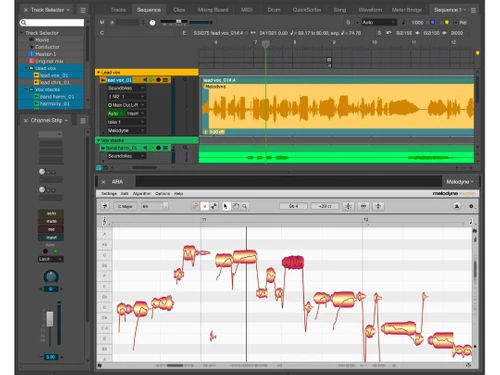This screenshot has width=500, height=375.
Task: Open the Channel Strip panel menu icon
Action: click(83, 120)
